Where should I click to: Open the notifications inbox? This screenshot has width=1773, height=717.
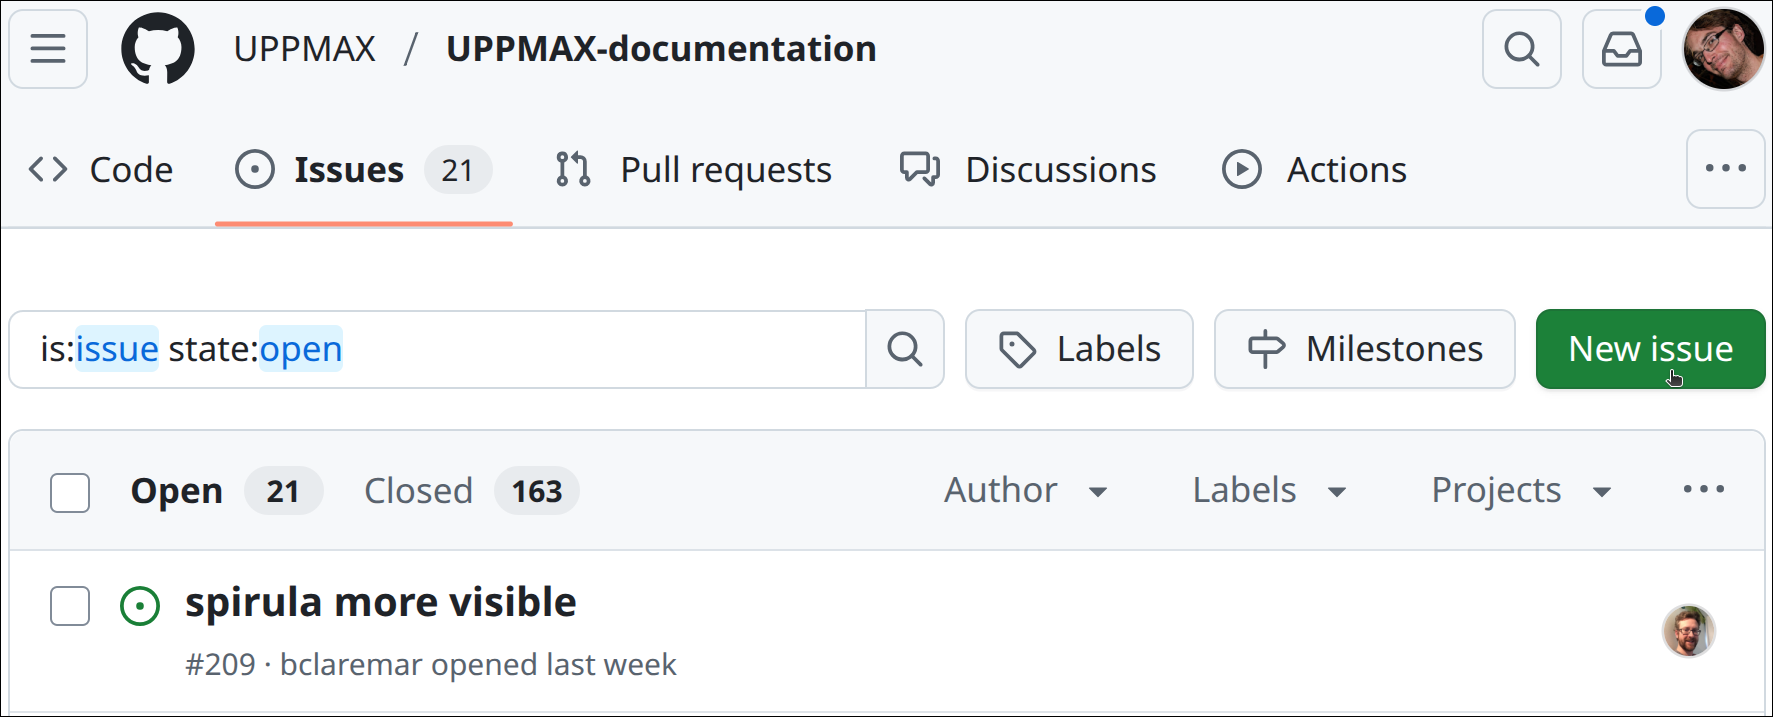1622,48
